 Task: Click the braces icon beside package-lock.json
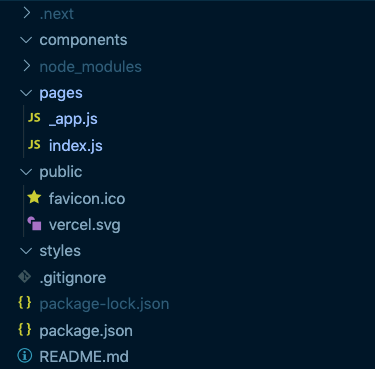25,303
